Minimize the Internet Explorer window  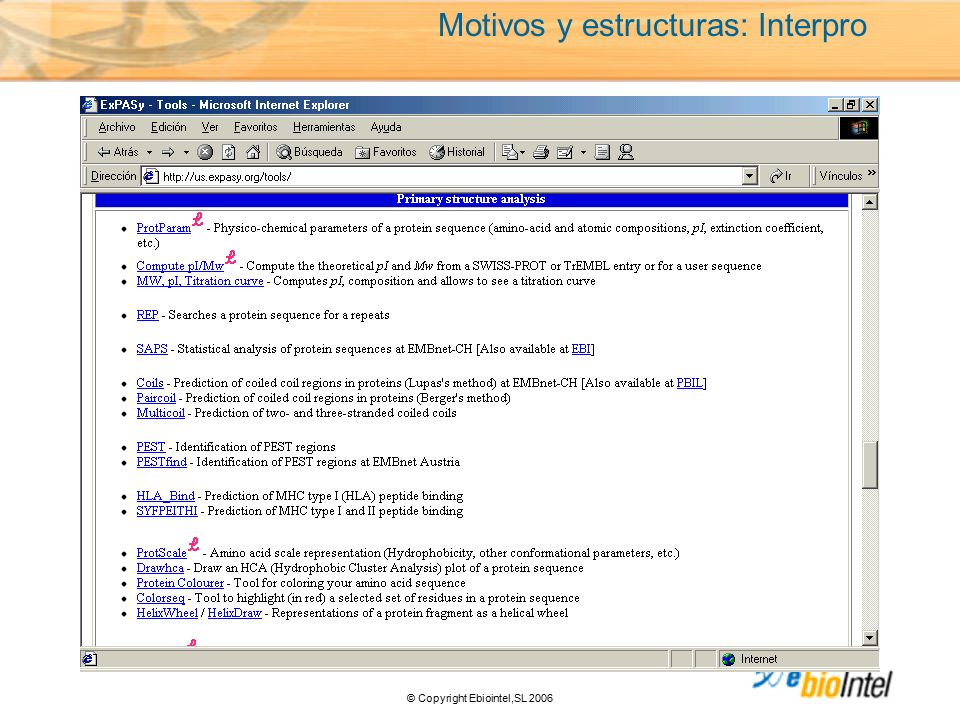834,105
